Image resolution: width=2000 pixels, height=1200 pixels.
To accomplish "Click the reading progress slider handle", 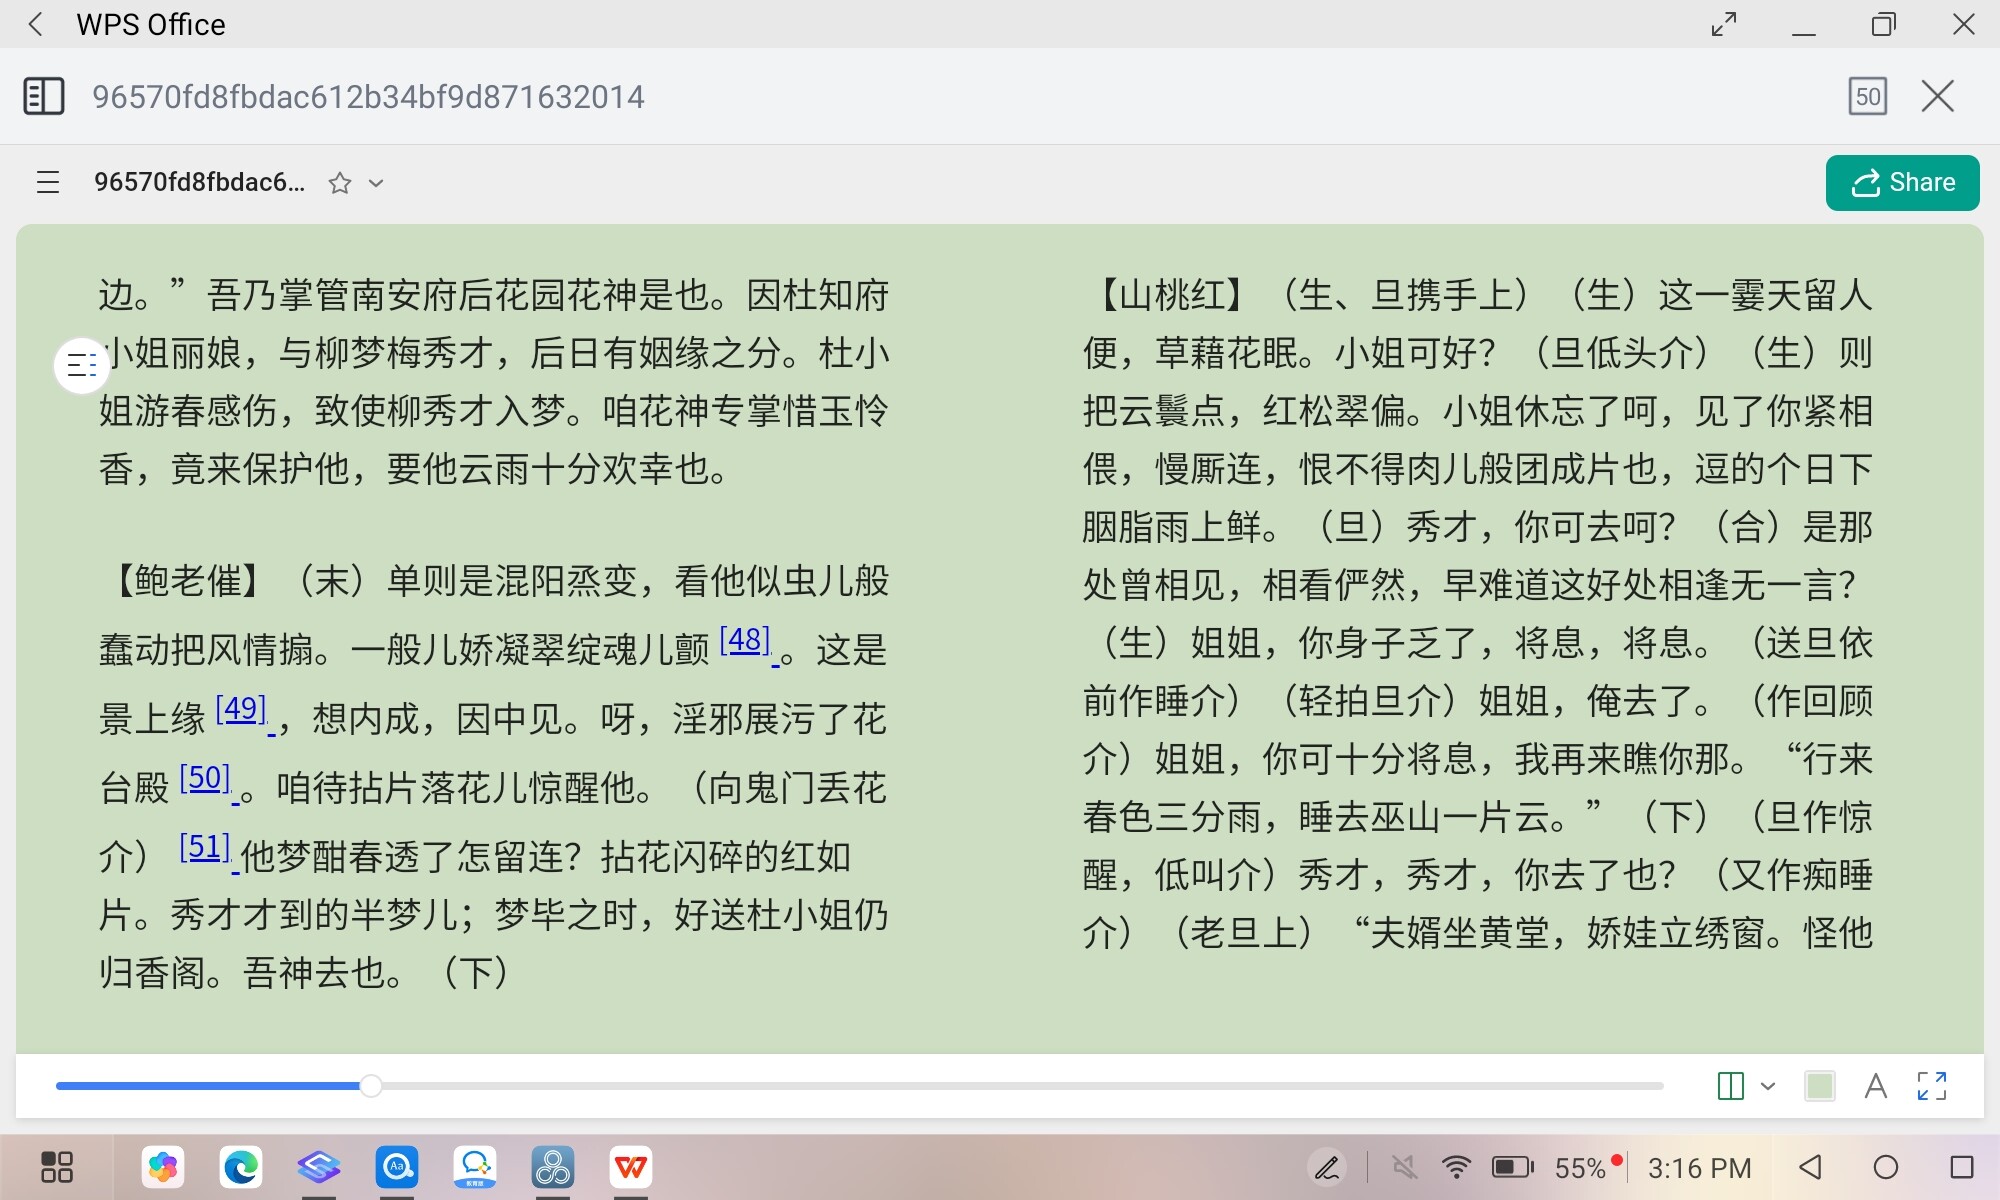I will click(370, 1086).
